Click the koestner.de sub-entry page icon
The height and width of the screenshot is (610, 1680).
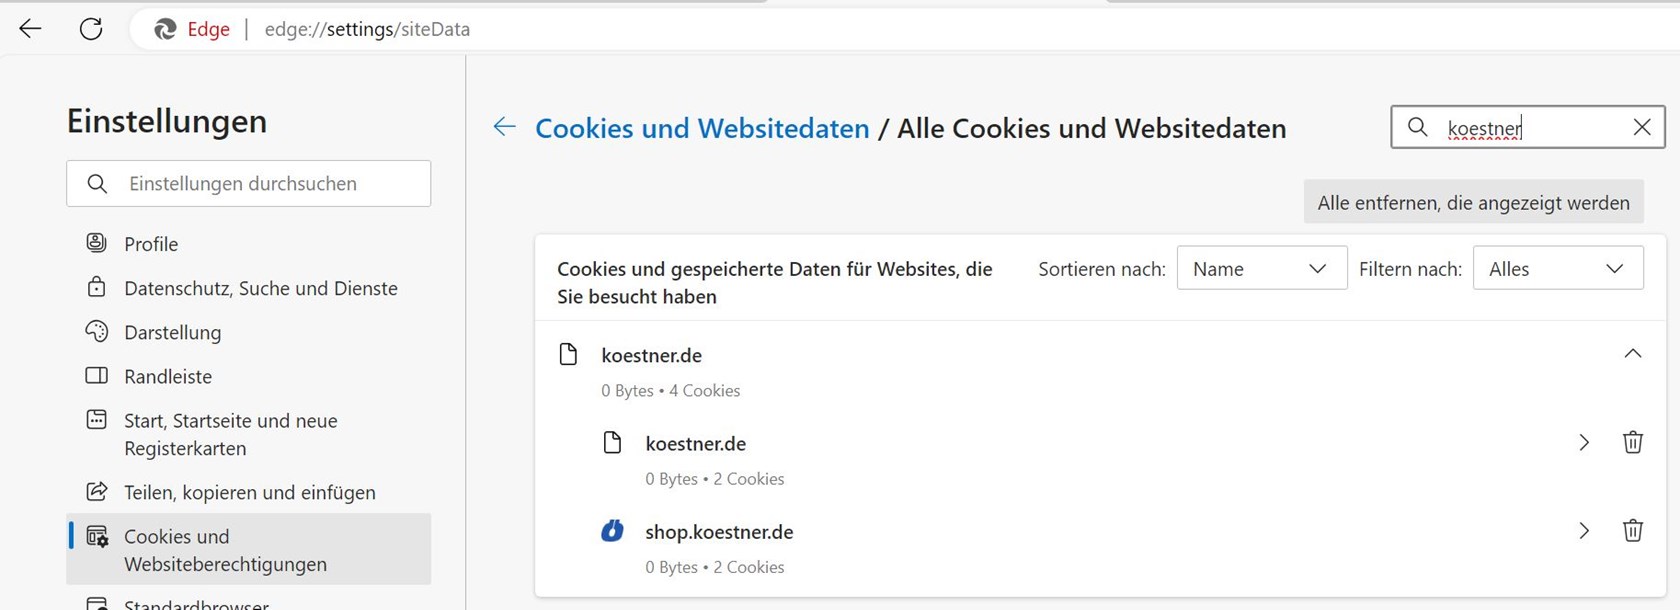[612, 443]
